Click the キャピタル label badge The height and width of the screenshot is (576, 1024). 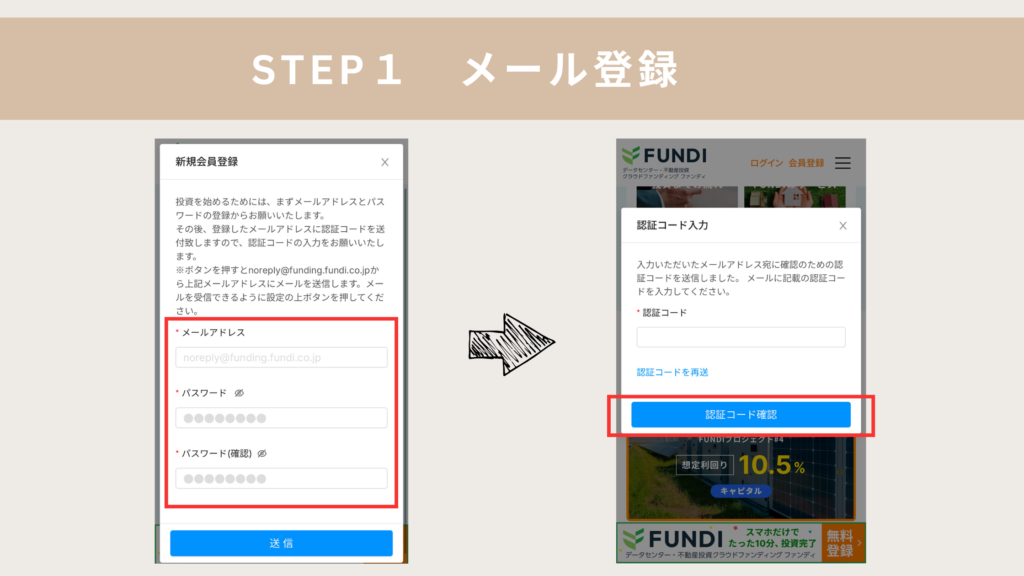tap(741, 491)
